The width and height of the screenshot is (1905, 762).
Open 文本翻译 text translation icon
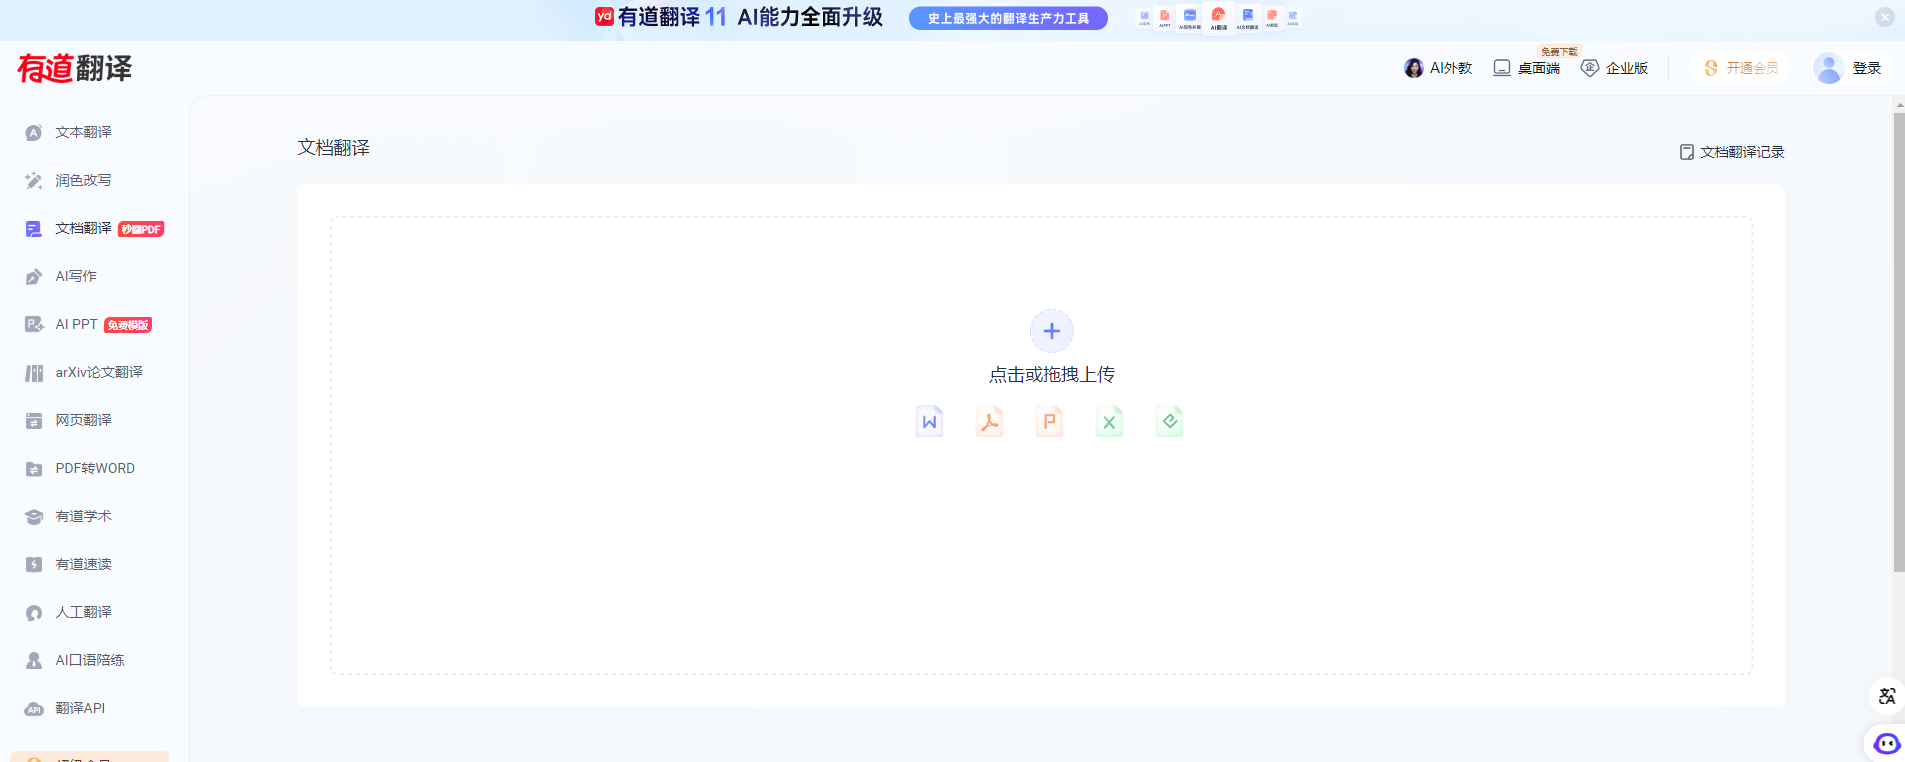(34, 133)
